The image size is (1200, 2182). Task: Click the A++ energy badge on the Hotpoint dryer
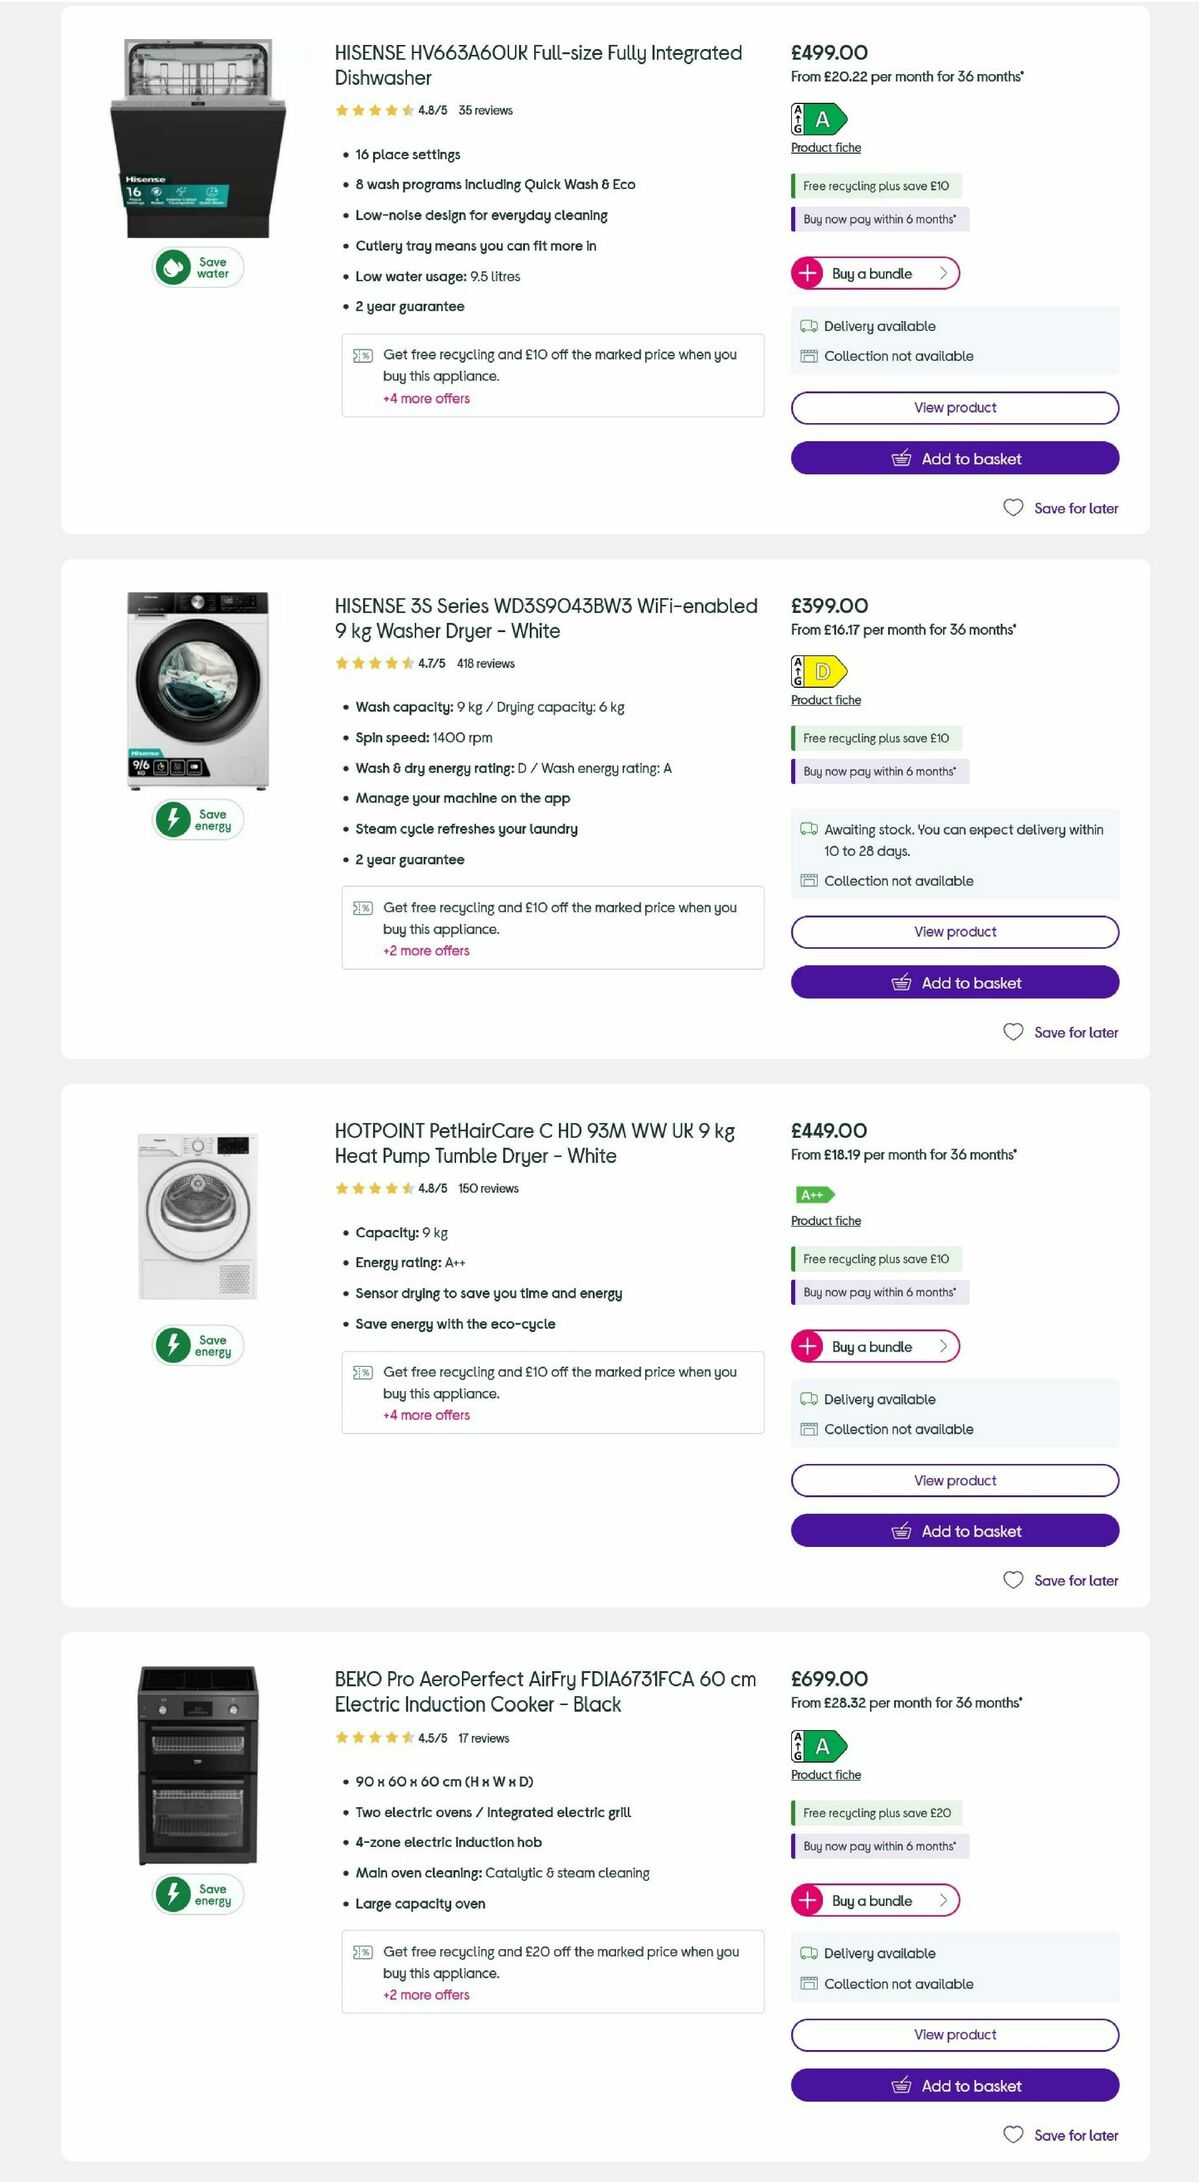coord(813,1194)
